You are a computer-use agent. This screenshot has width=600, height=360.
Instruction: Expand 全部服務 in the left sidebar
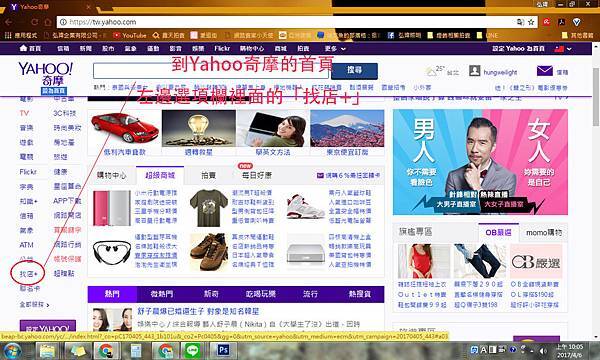(34, 305)
